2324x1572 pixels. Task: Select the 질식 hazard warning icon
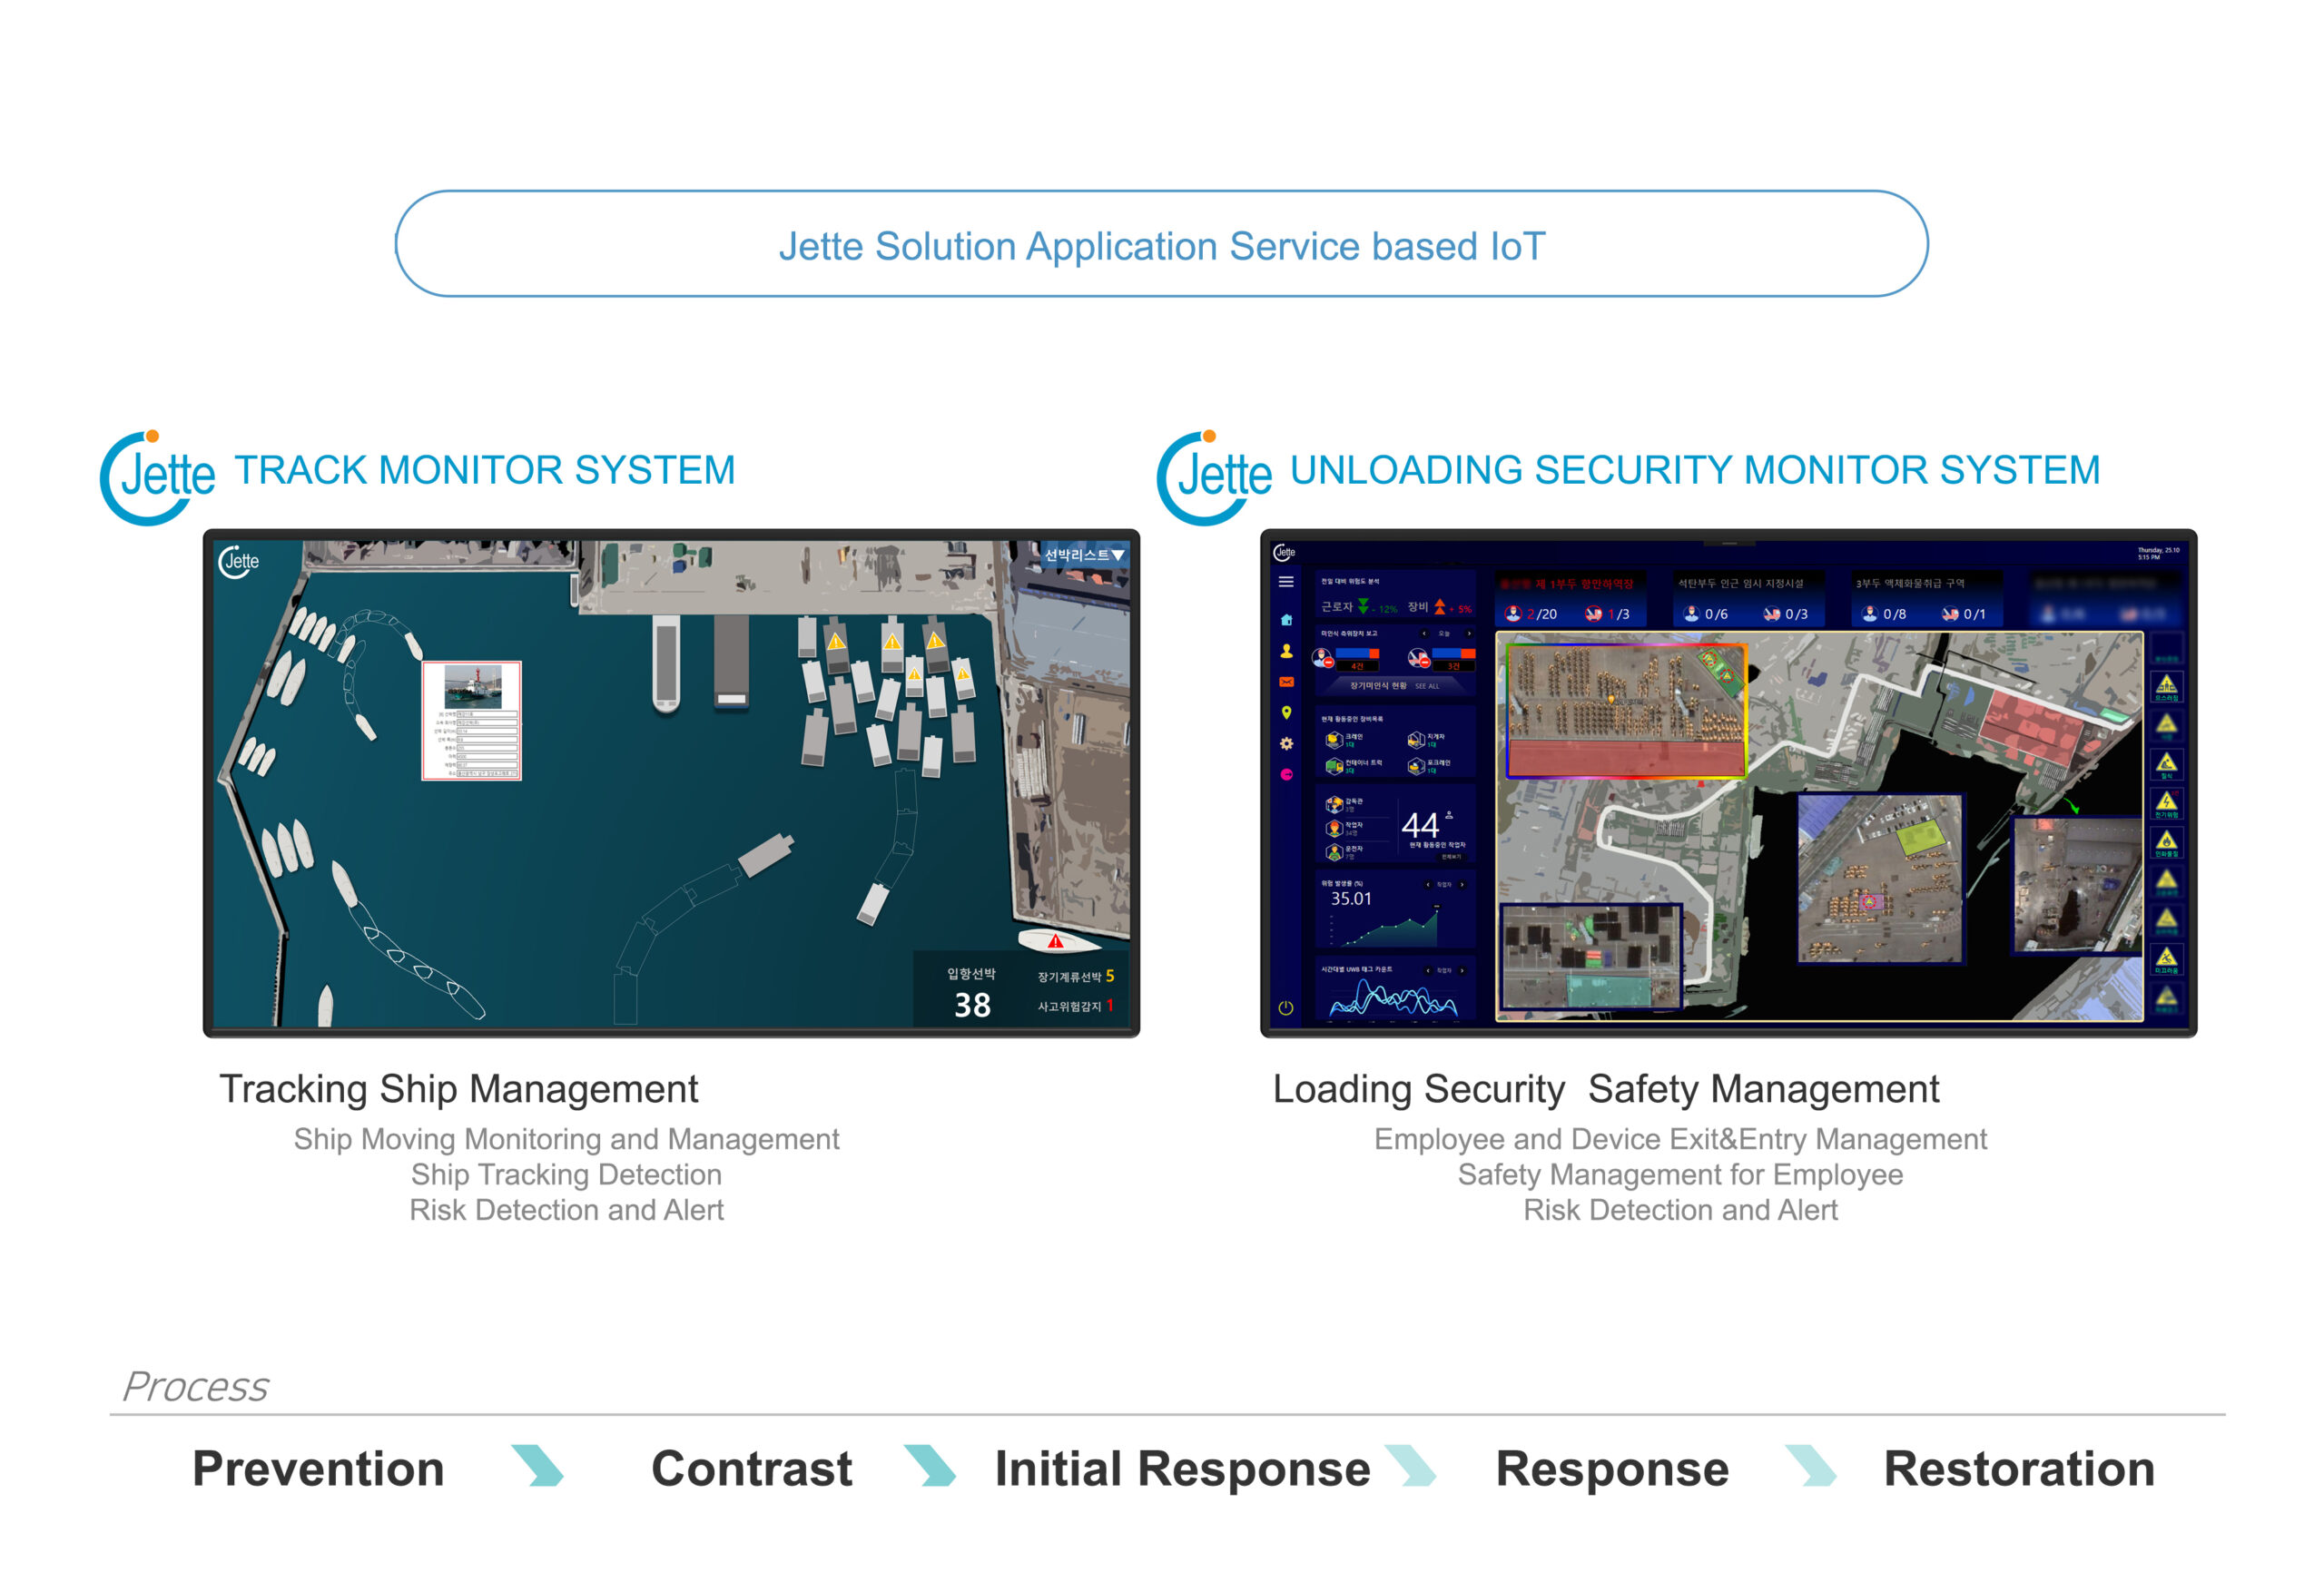[2167, 765]
